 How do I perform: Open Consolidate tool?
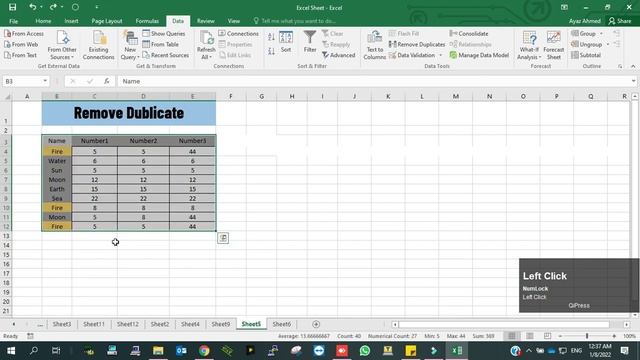[x=469, y=33]
